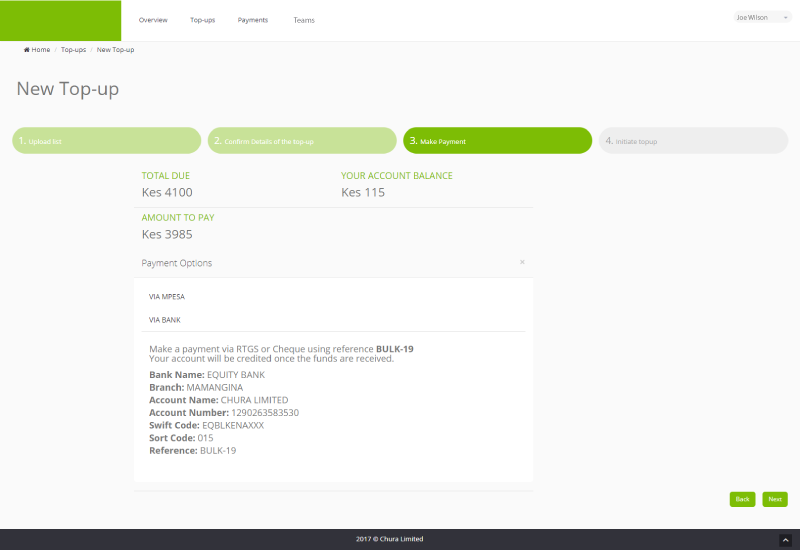Click the account number 1290263583530
This screenshot has height=550, width=800.
pos(251,412)
